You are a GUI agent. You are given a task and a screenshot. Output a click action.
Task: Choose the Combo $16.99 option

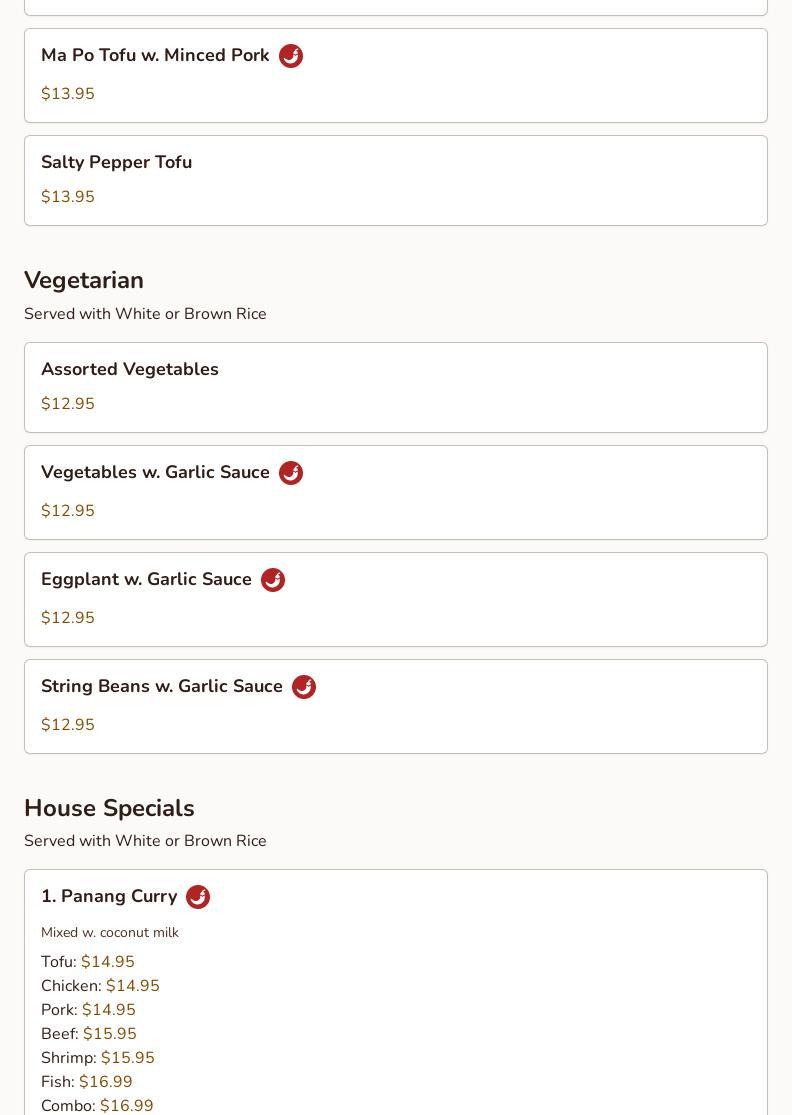(97, 1106)
